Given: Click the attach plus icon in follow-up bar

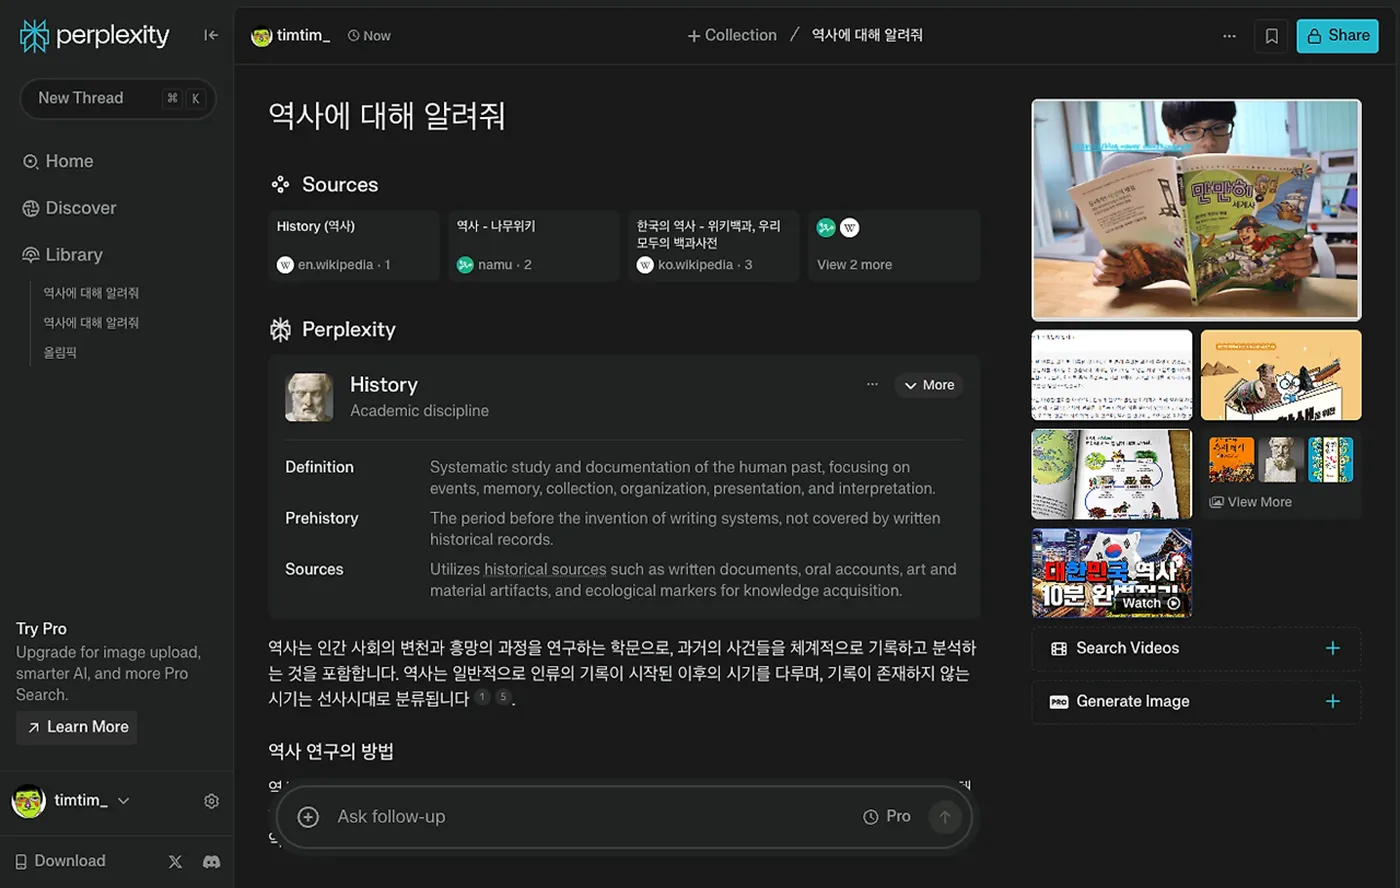Looking at the screenshot, I should pyautogui.click(x=307, y=816).
